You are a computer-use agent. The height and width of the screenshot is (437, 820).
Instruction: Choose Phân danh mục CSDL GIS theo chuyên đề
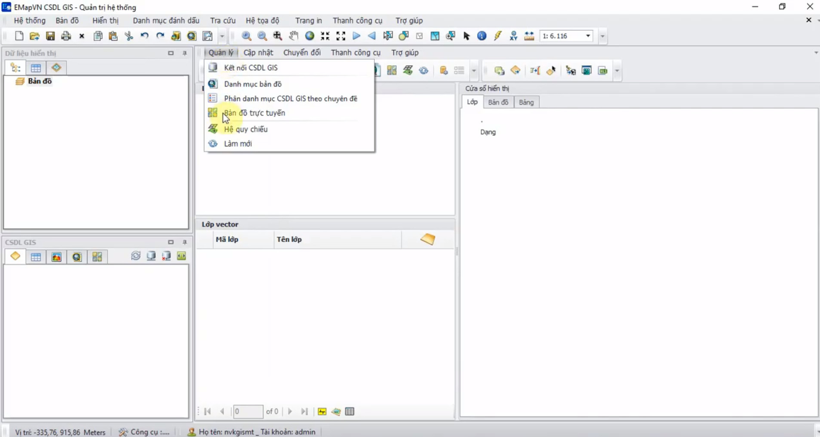(289, 98)
